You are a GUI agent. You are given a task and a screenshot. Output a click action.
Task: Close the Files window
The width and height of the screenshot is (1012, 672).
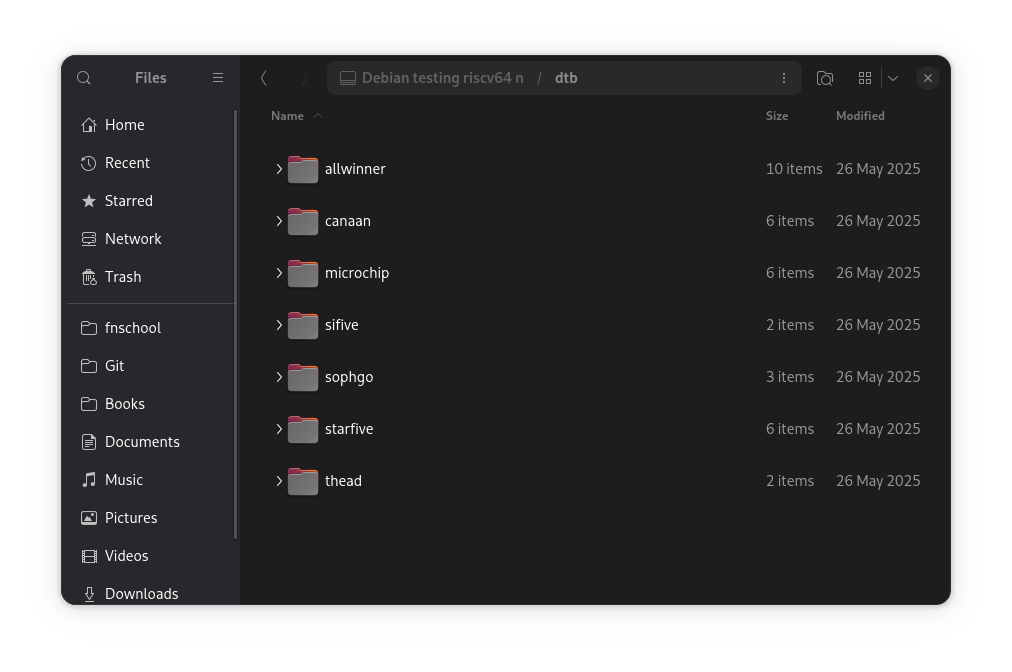tap(927, 78)
